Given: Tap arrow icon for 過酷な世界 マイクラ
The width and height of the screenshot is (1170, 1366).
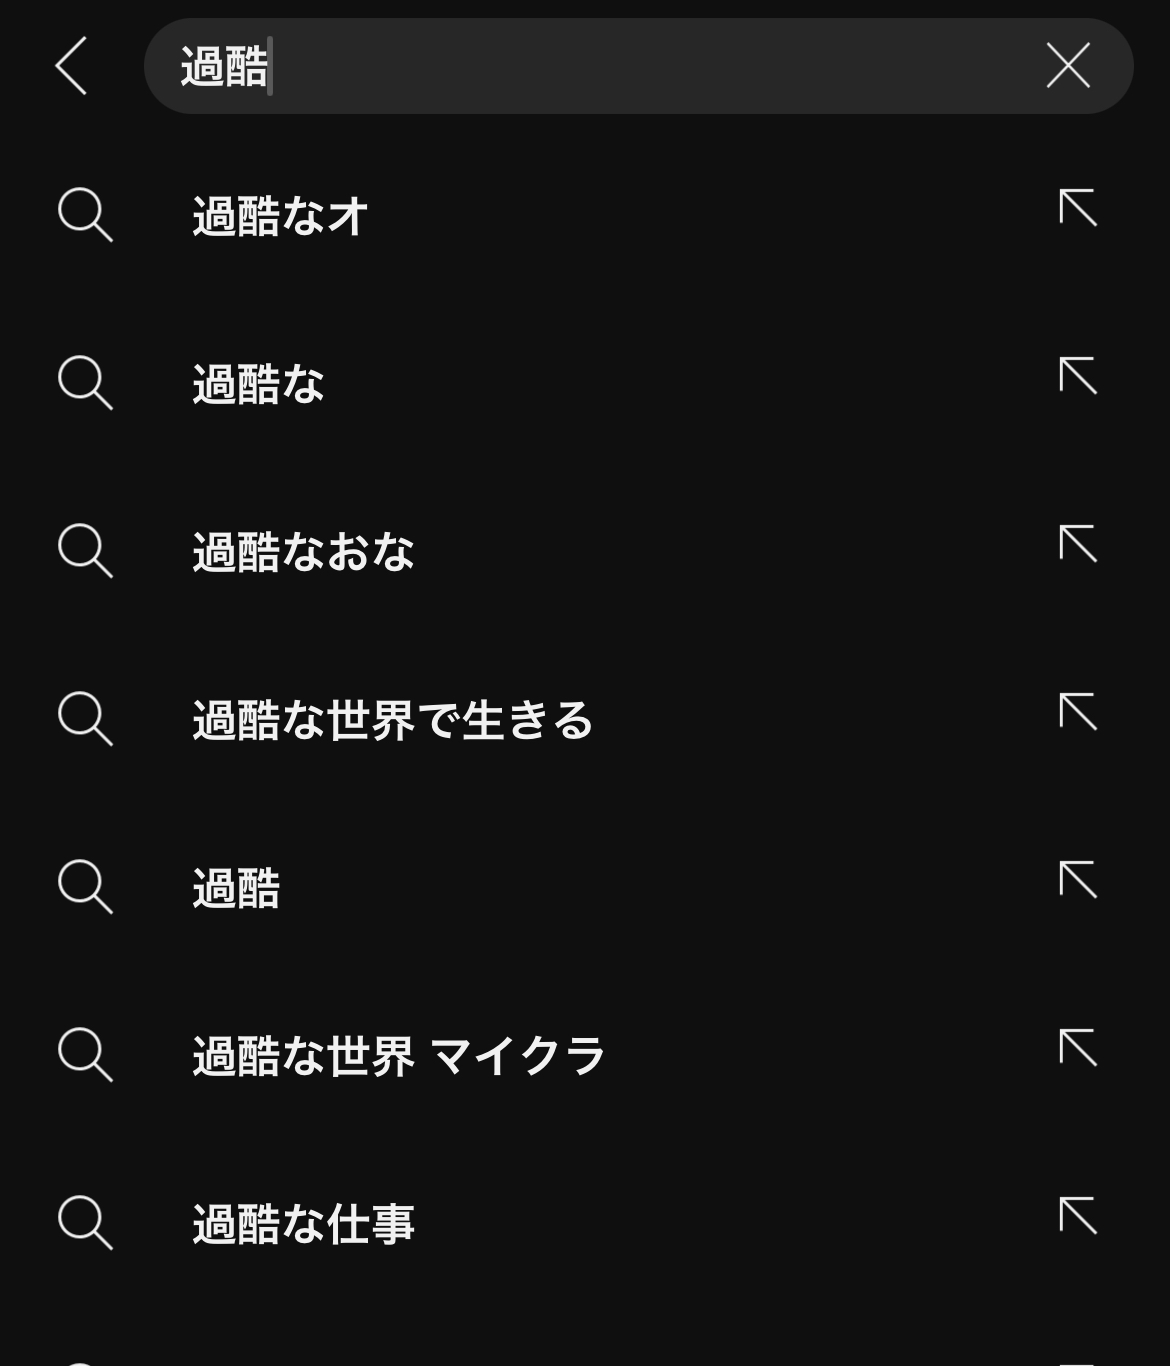Looking at the screenshot, I should pyautogui.click(x=1078, y=1049).
